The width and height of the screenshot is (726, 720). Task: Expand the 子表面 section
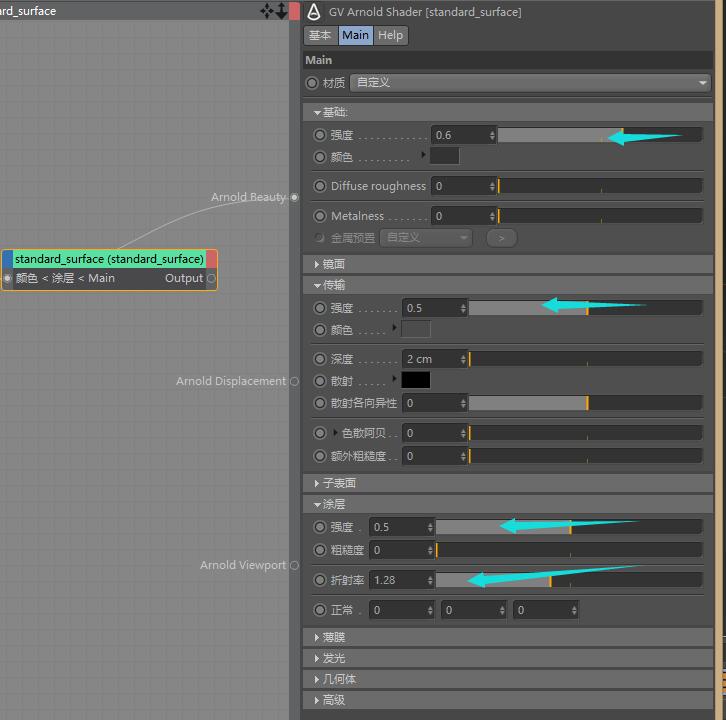click(x=317, y=483)
